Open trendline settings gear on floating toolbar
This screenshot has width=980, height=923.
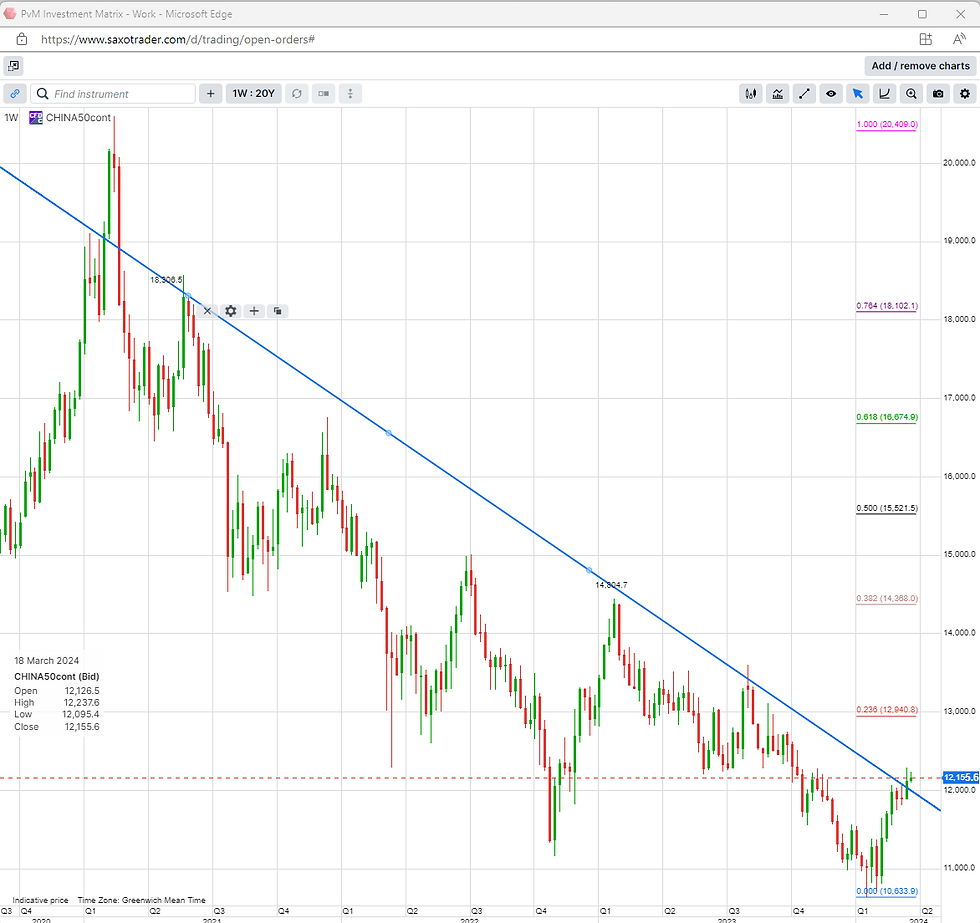231,311
